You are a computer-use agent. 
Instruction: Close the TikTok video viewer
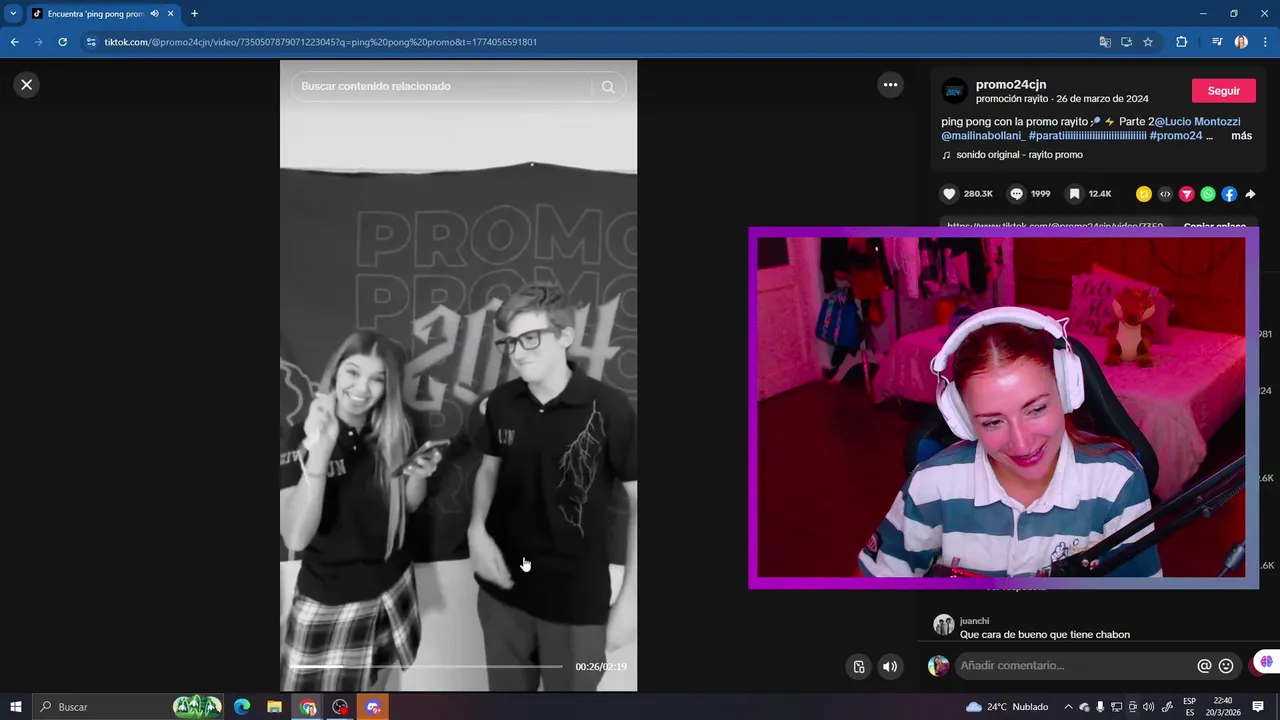(27, 85)
